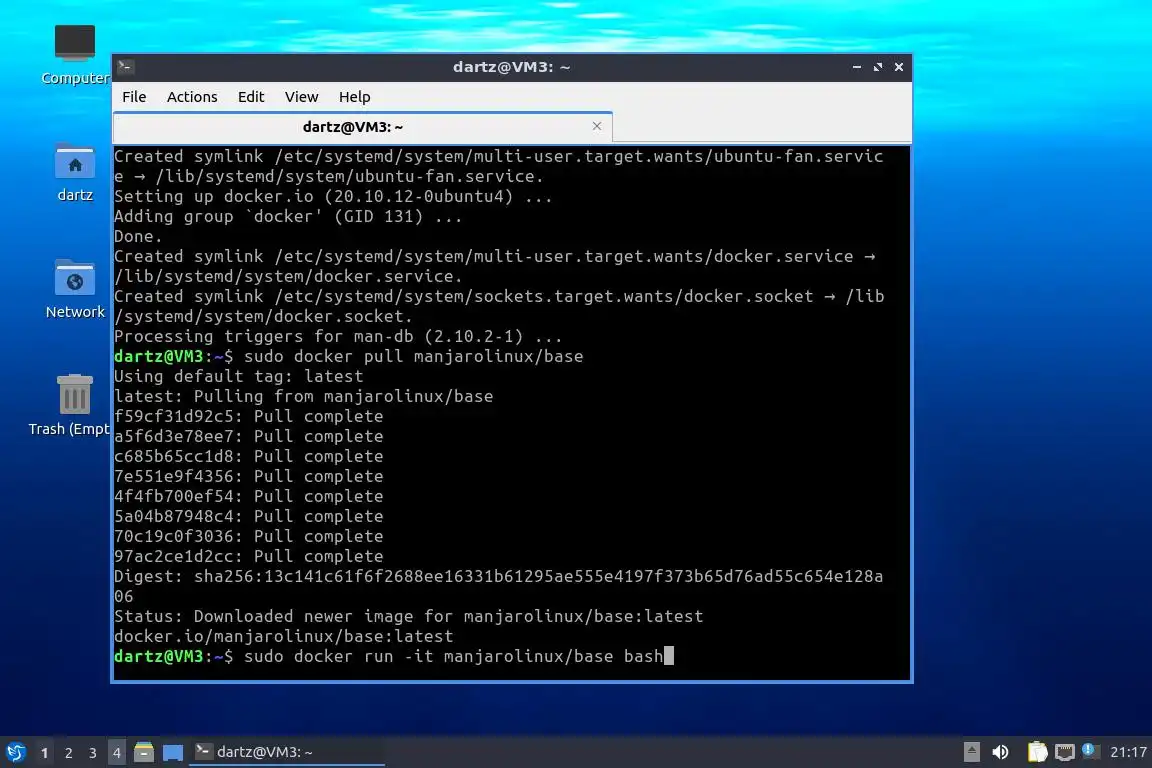Click terminal icon in window title bar
1152x768 pixels.
tap(126, 67)
